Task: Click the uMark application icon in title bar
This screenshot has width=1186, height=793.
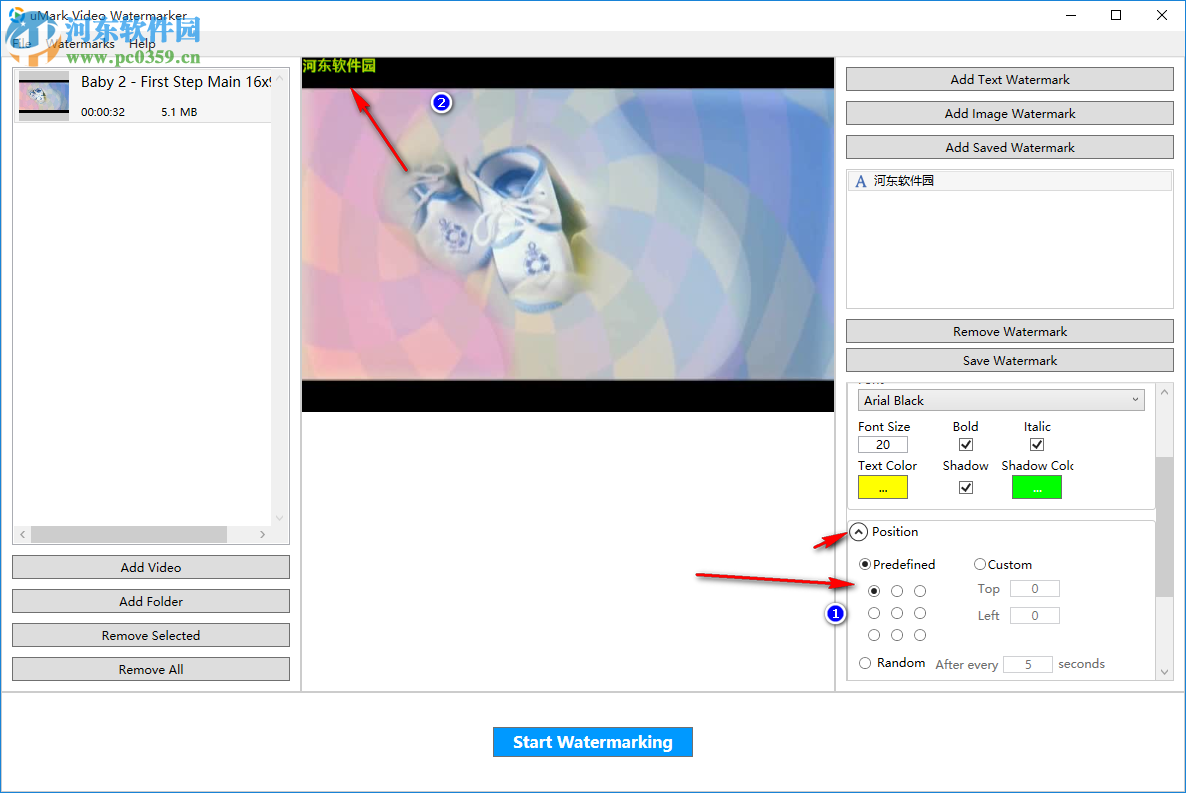Action: [16, 15]
